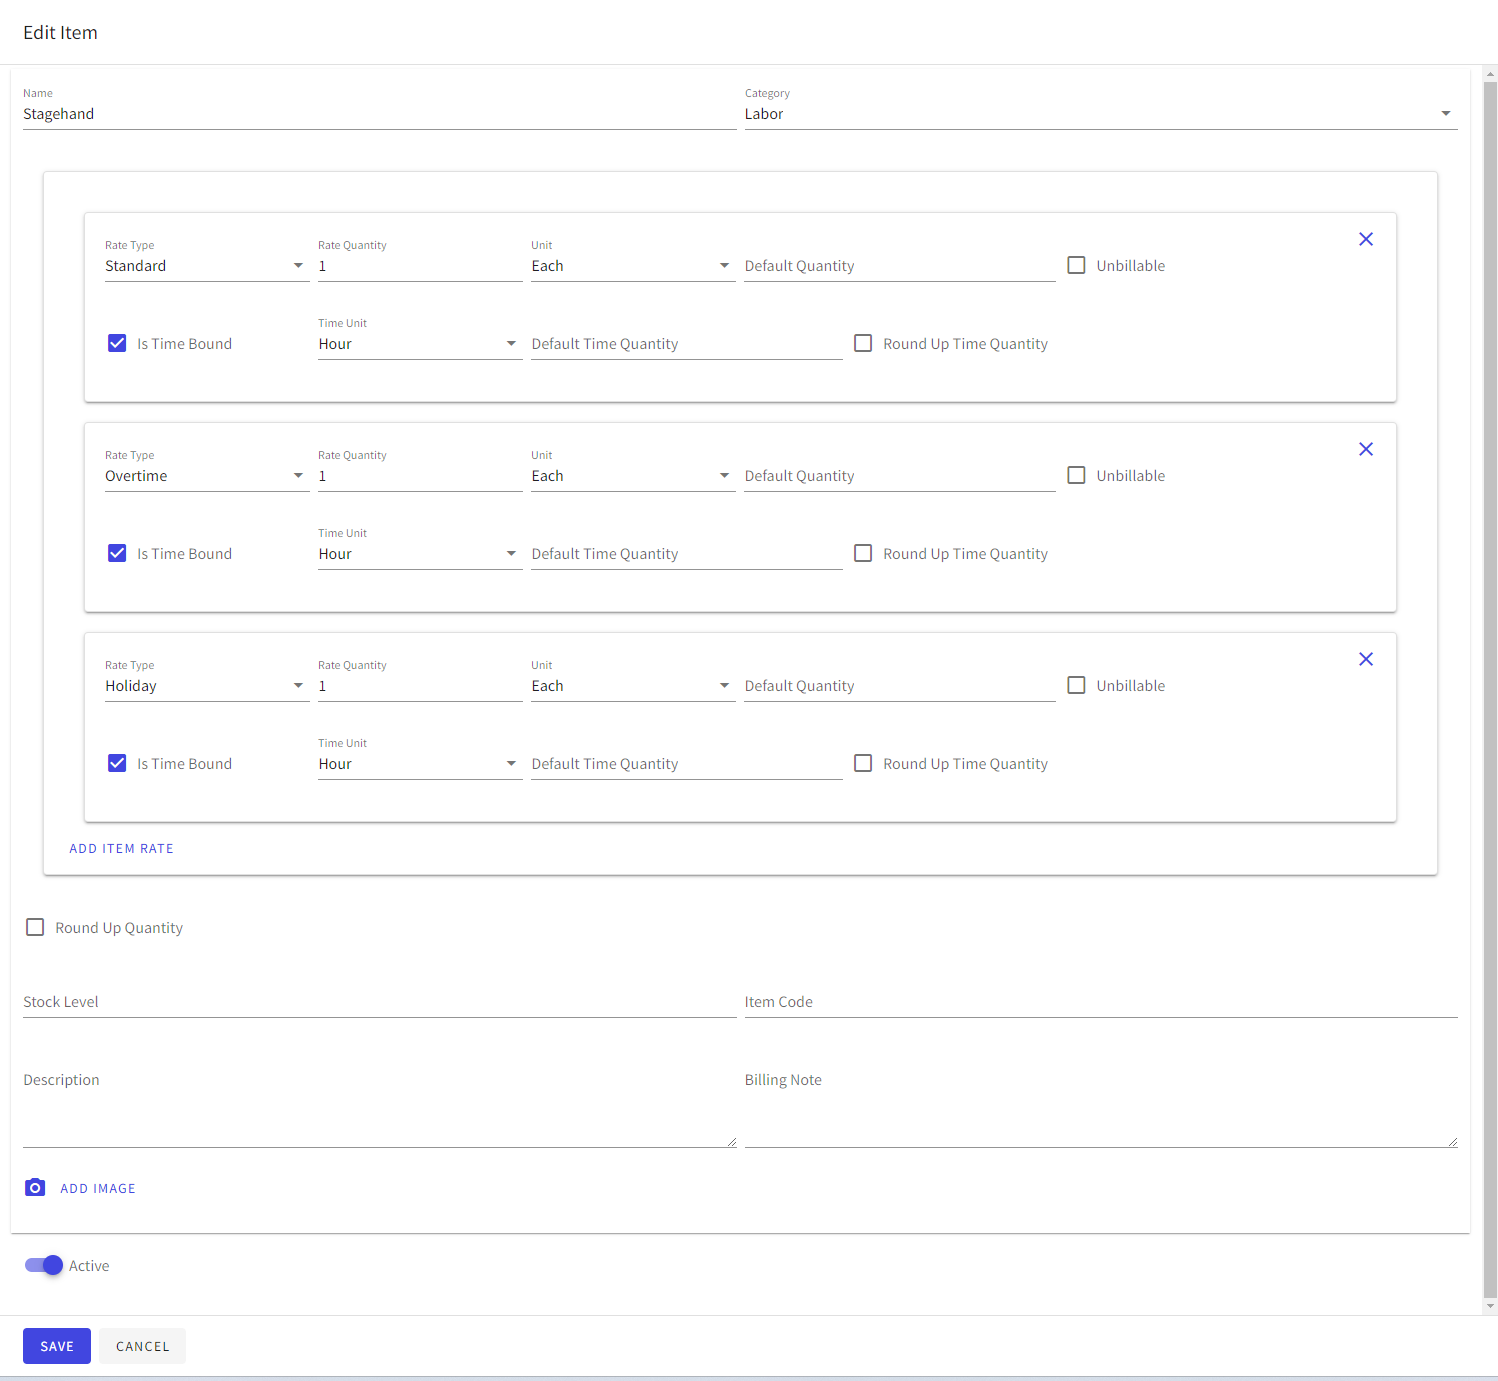1498x1381 pixels.
Task: Click the Default Time Quantity field on Standard rate
Action: coord(686,343)
